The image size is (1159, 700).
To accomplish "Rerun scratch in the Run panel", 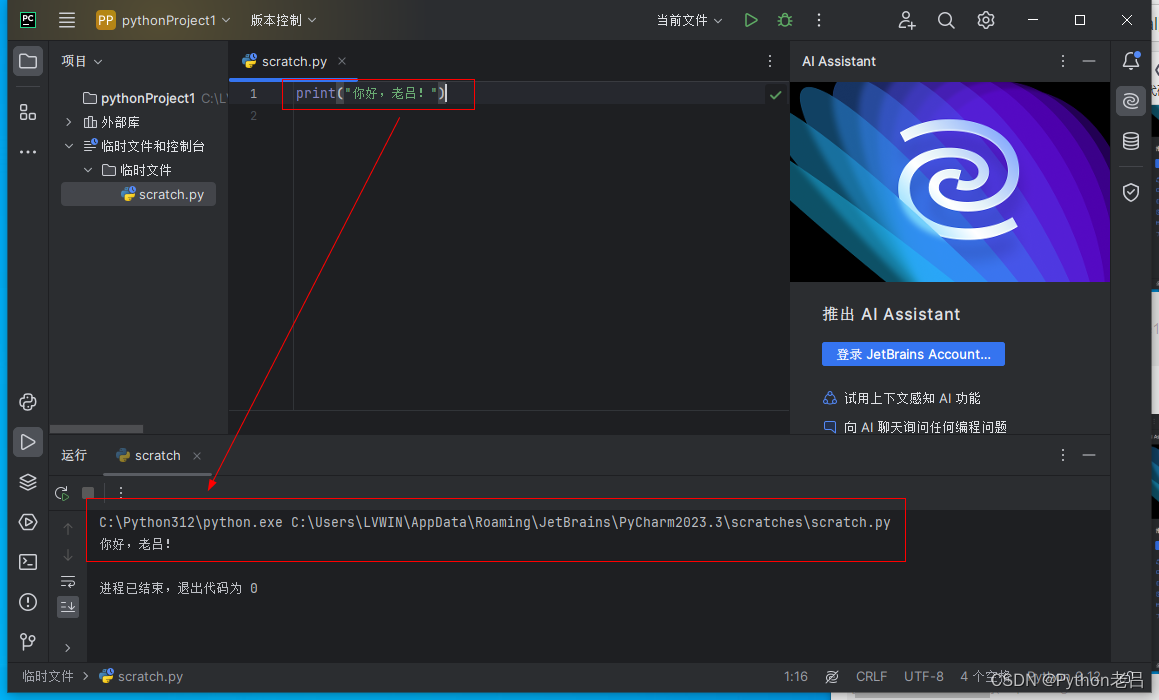I will tap(62, 492).
